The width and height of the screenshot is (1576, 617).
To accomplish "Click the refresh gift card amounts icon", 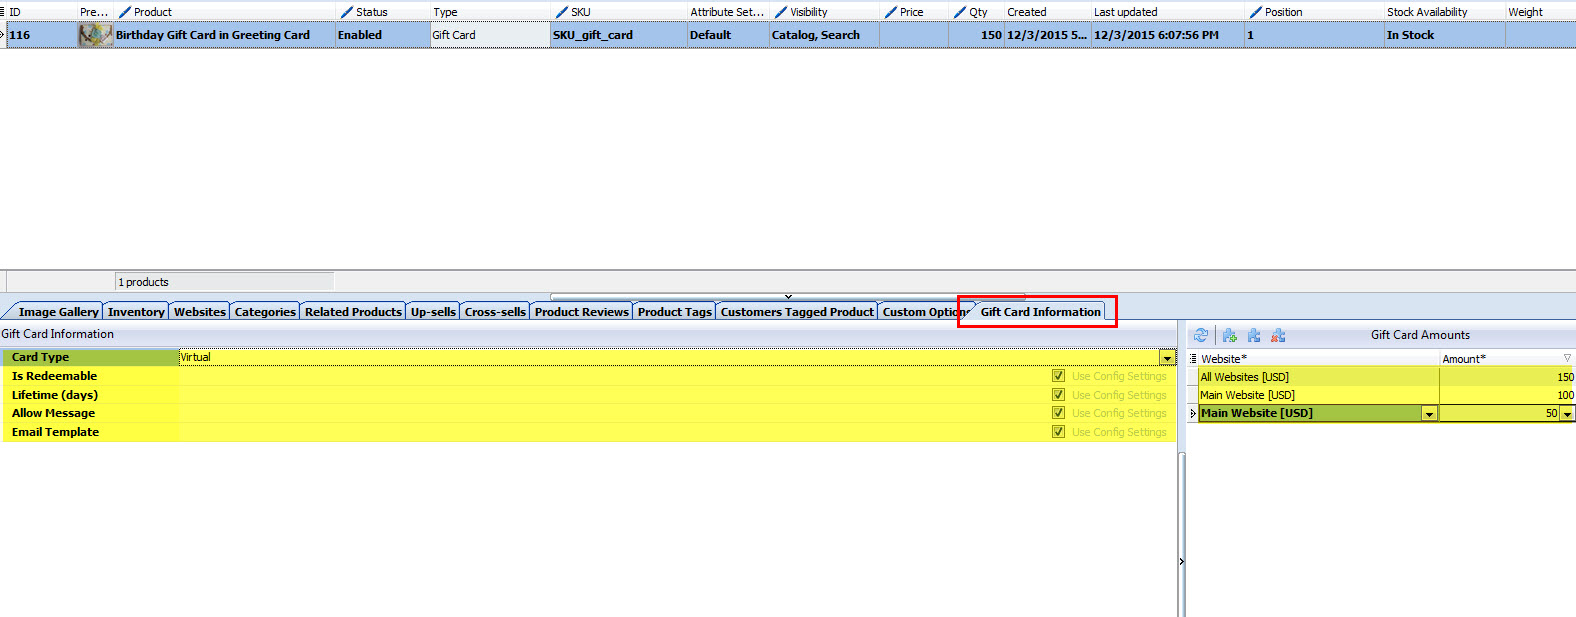I will point(1201,336).
